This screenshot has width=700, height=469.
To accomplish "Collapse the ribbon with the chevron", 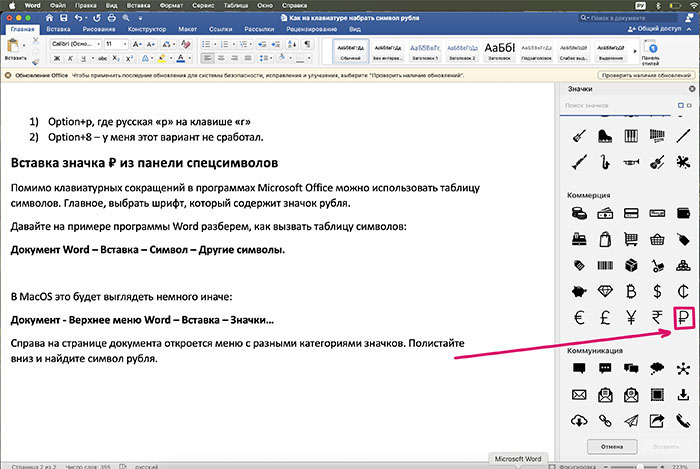I will pos(690,29).
